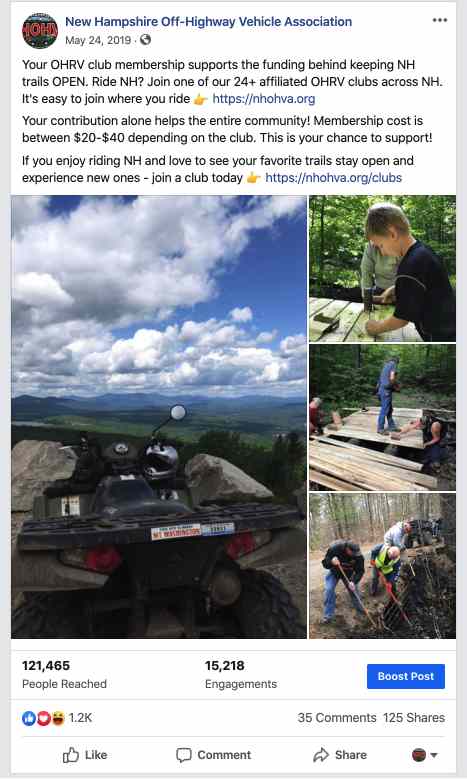Click the May 24, 2019 timestamp

tap(98, 40)
